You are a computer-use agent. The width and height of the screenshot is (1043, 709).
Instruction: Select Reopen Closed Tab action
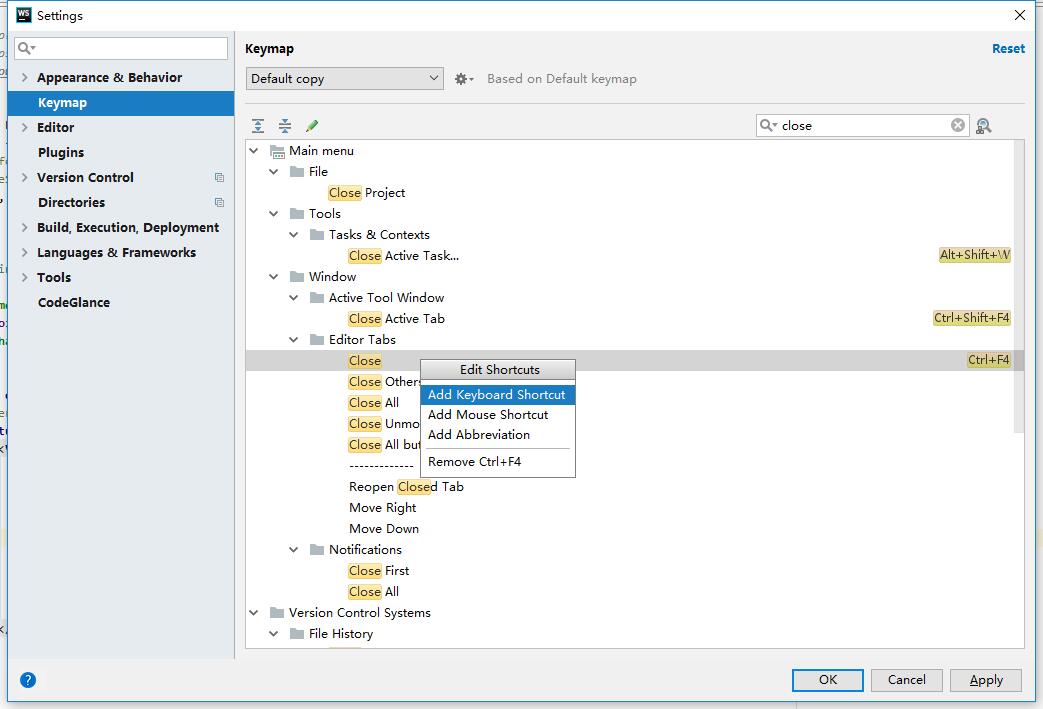406,487
